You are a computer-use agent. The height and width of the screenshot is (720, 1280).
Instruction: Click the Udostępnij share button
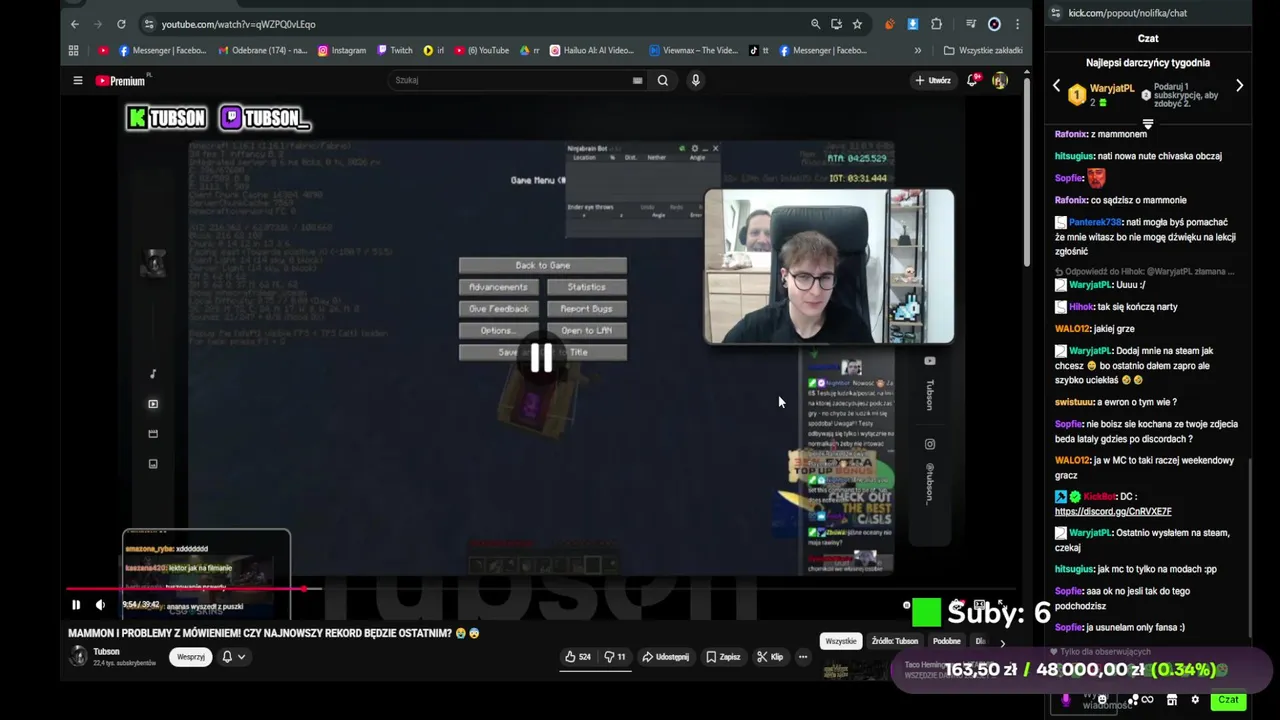(x=665, y=657)
